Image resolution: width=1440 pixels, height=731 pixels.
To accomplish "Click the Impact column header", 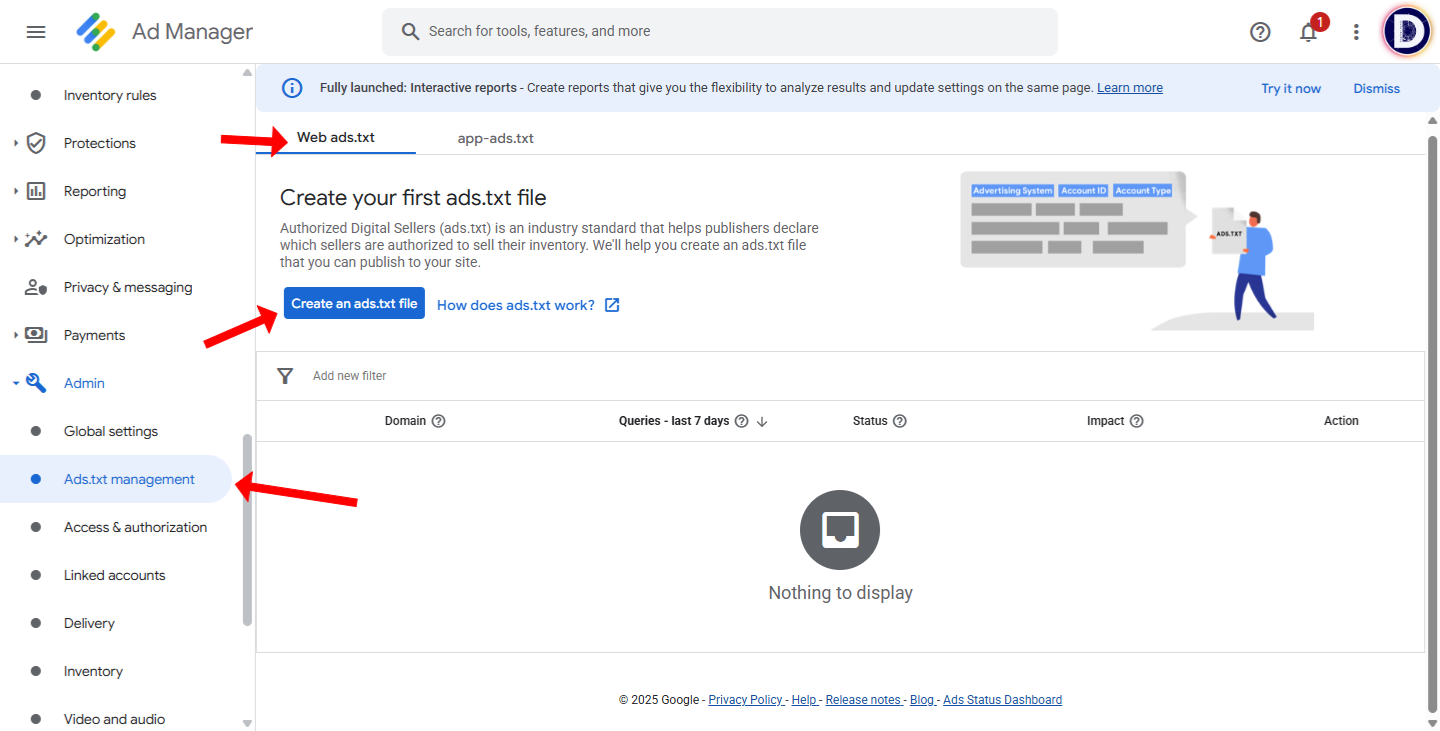I will click(x=1106, y=421).
